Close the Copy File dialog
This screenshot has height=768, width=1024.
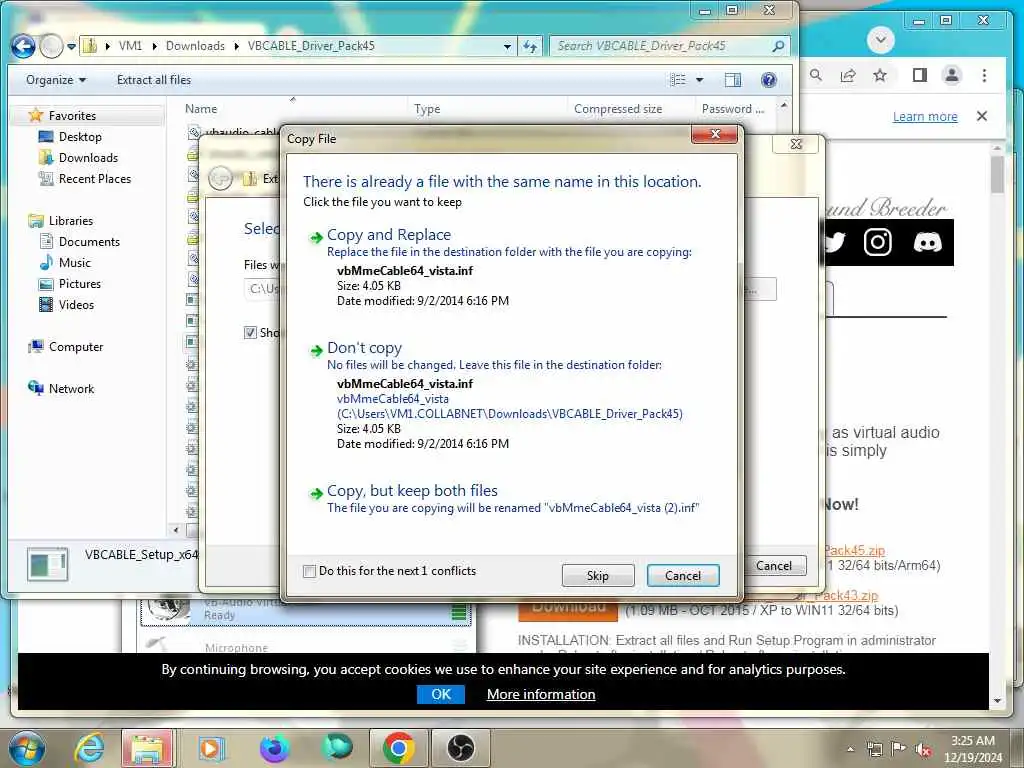(714, 134)
